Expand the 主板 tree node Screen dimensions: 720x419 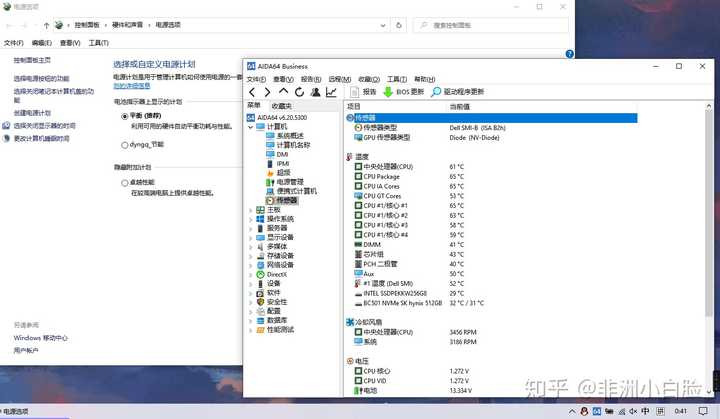pos(251,210)
